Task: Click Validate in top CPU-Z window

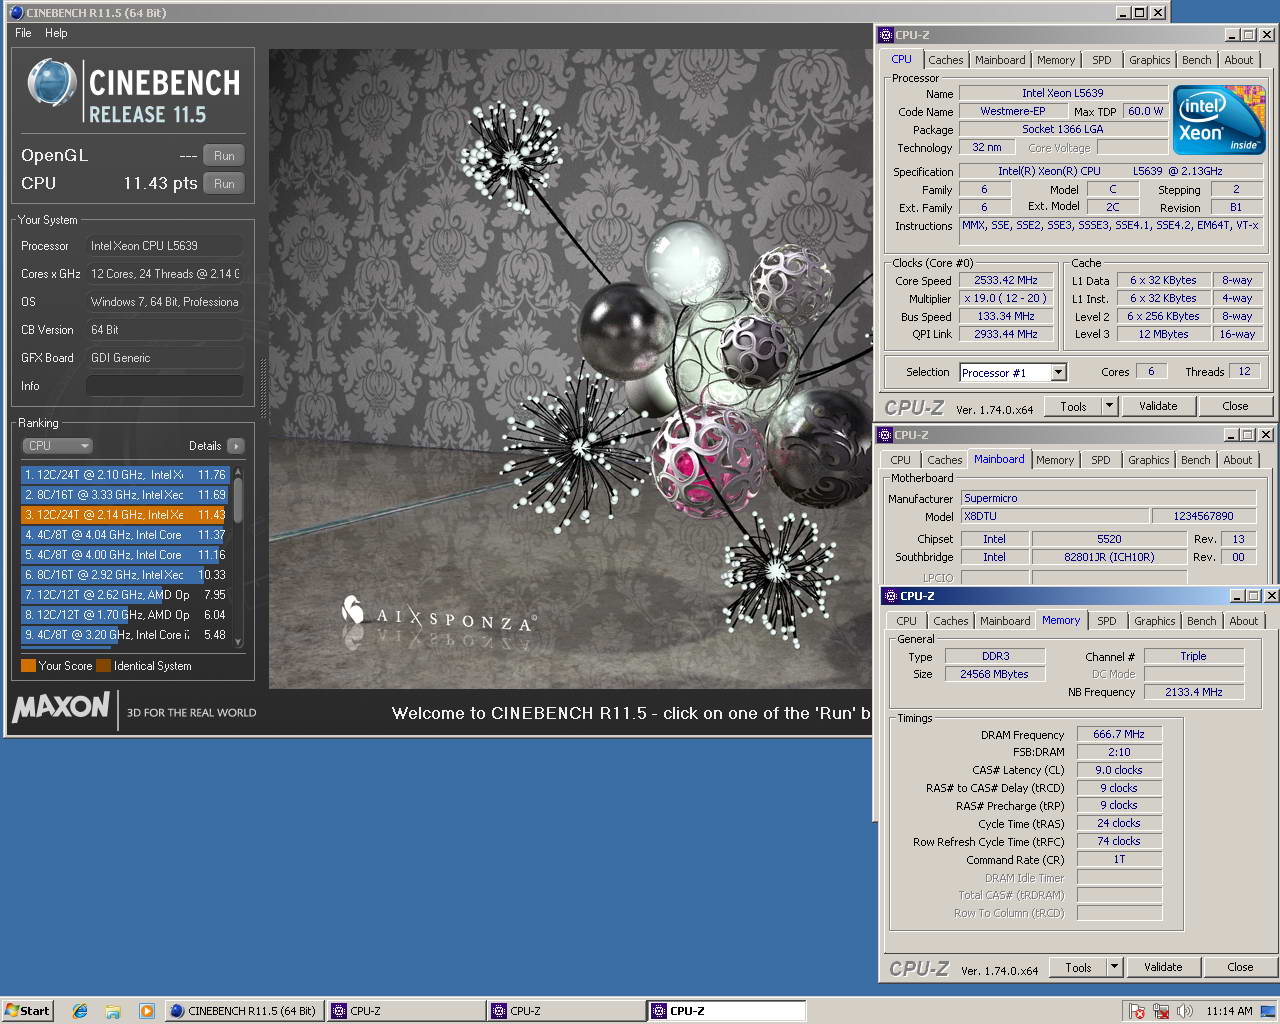Action: [x=1158, y=406]
